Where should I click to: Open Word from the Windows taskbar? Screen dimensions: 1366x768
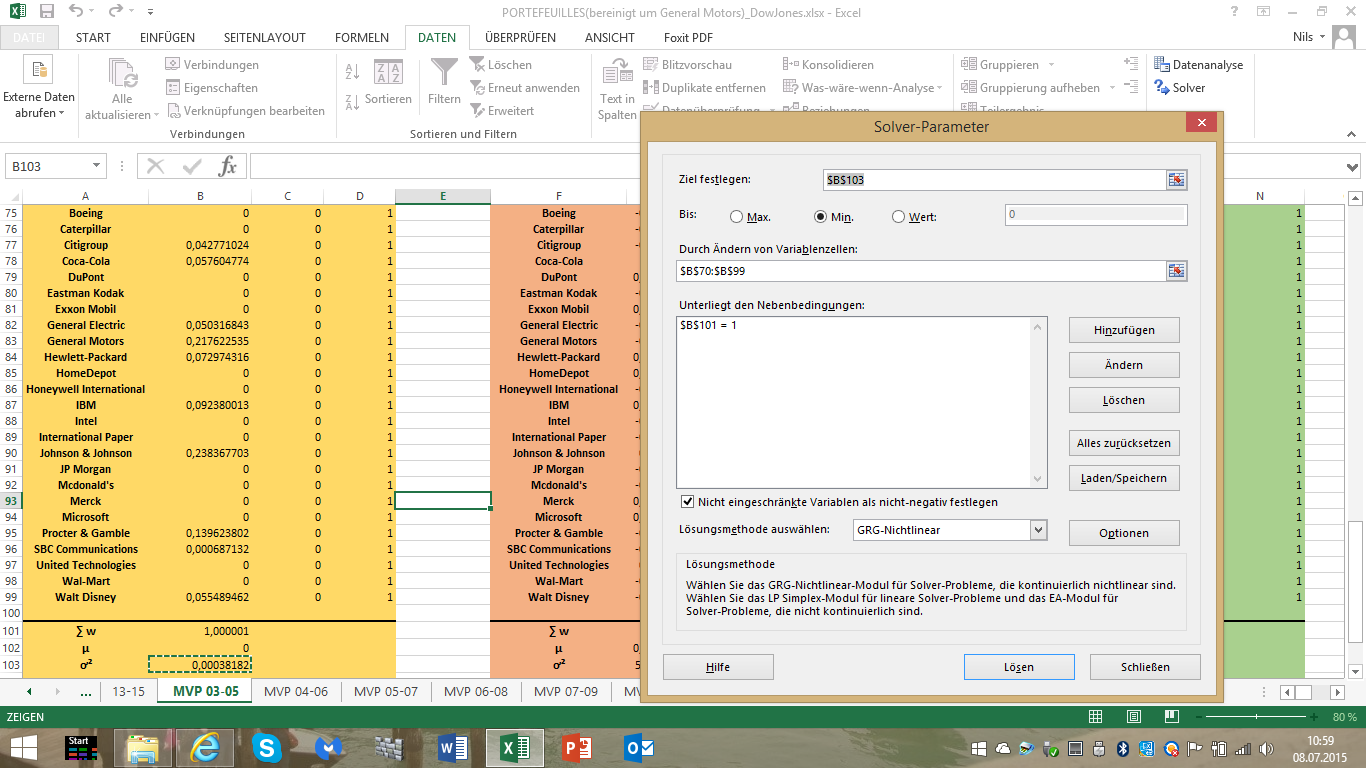coord(453,748)
